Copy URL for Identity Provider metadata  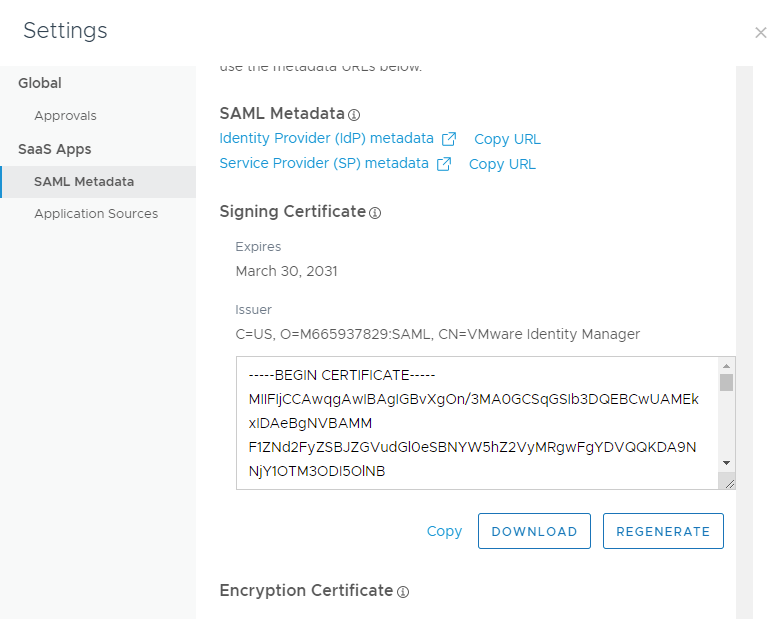pos(507,140)
